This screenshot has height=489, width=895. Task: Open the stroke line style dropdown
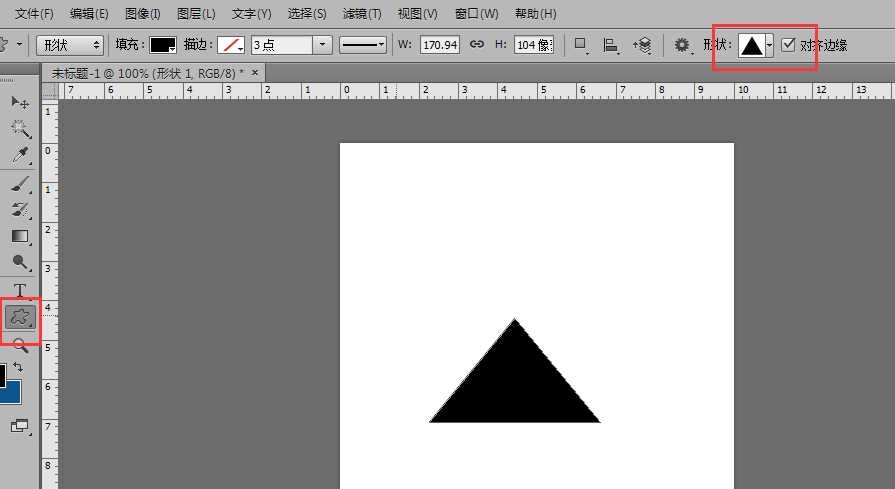pyautogui.click(x=363, y=45)
